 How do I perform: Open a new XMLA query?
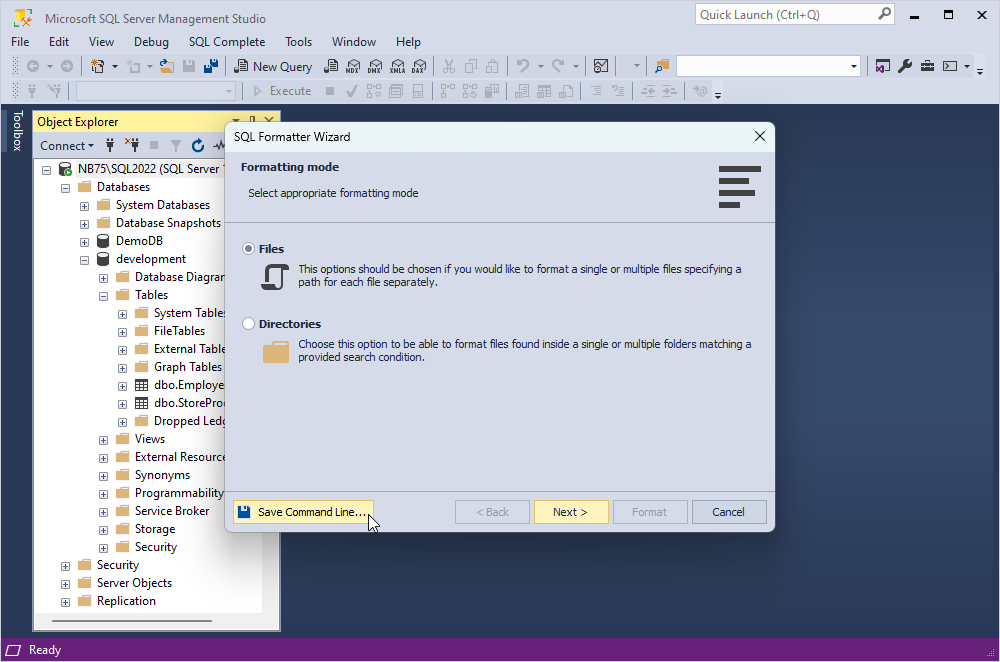397,66
